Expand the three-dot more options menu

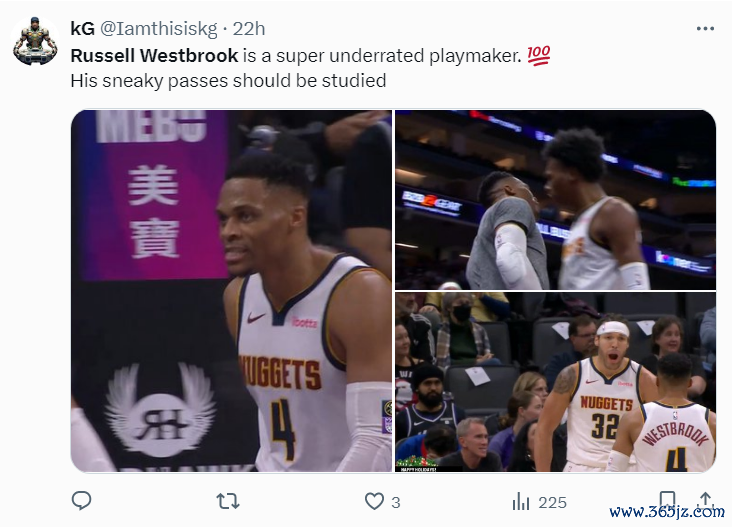tap(705, 29)
